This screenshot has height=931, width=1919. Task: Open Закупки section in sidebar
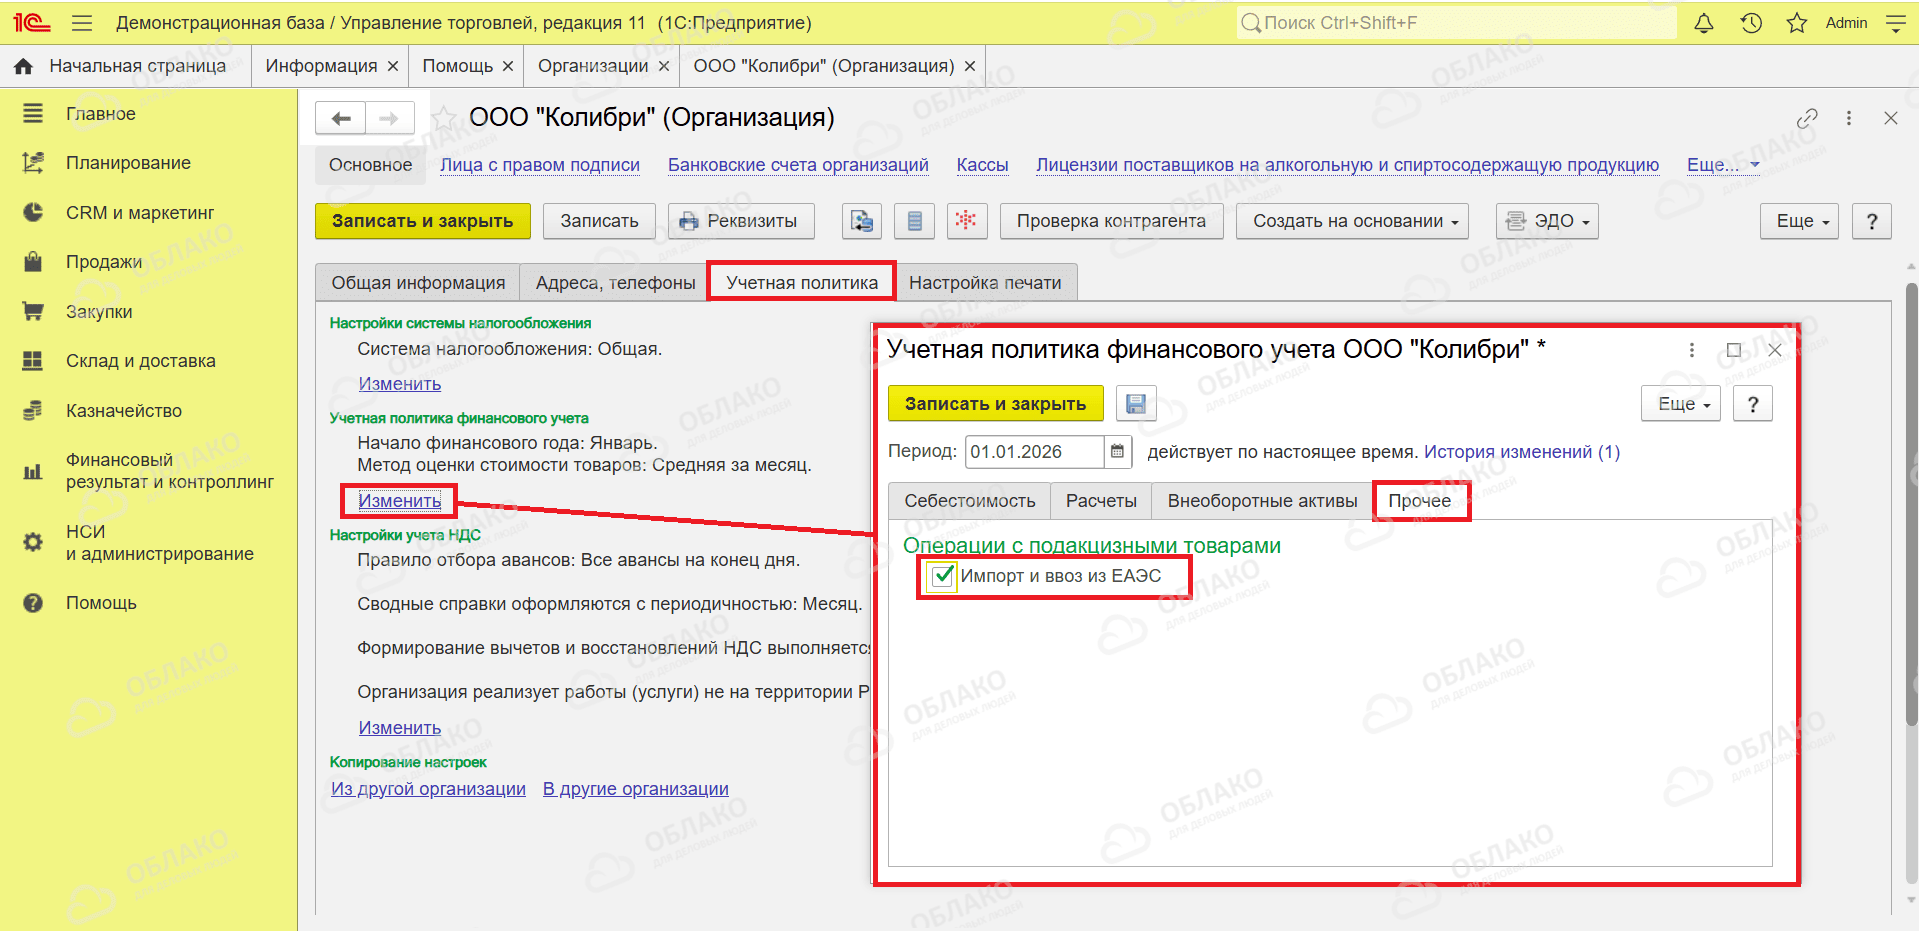tap(149, 312)
